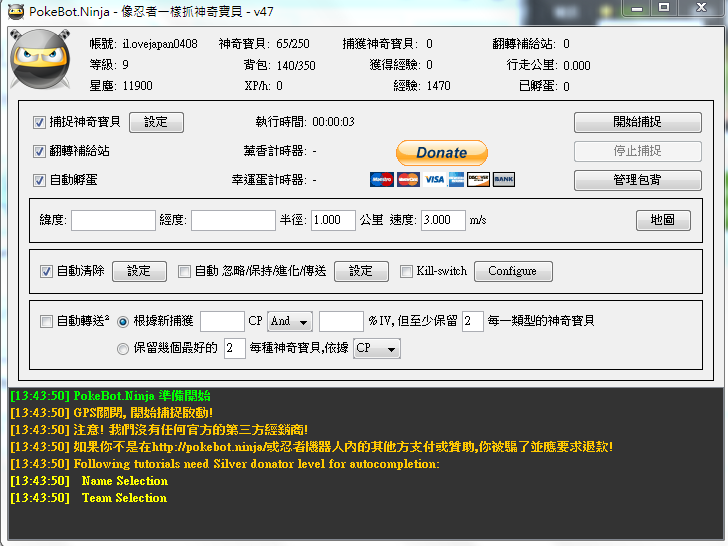Click 神奇寶貝 count 65/250

pyautogui.click(x=293, y=44)
